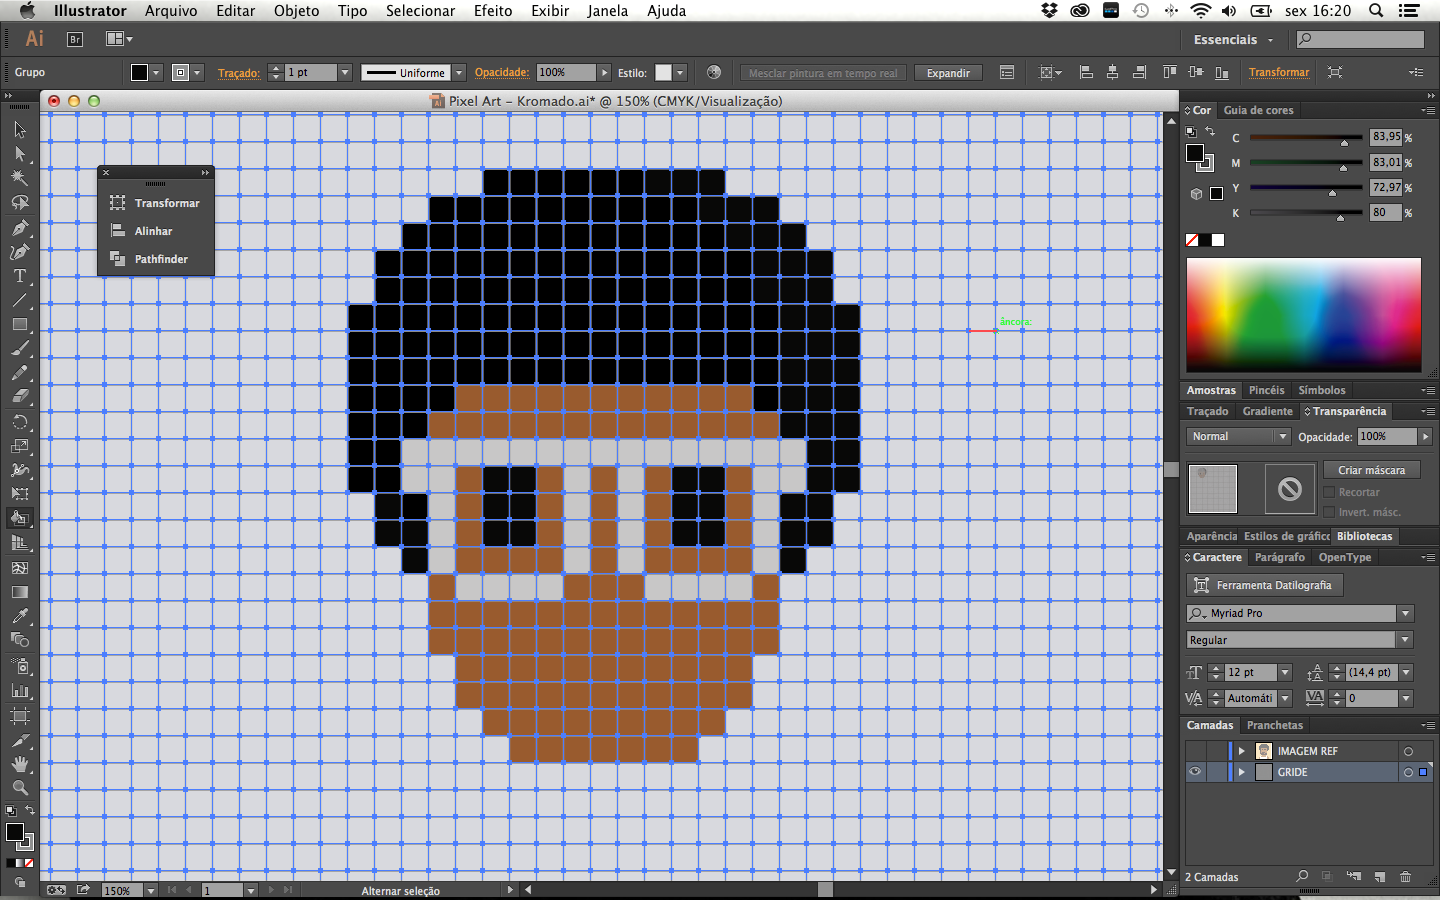Screen dimensions: 1440x900
Task: Select the Paintbrush tool
Action: (20, 349)
